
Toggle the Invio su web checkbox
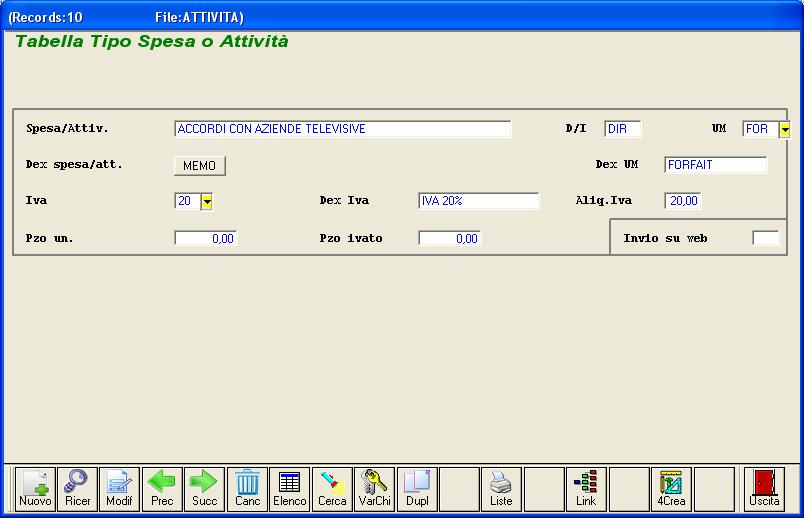click(x=766, y=238)
